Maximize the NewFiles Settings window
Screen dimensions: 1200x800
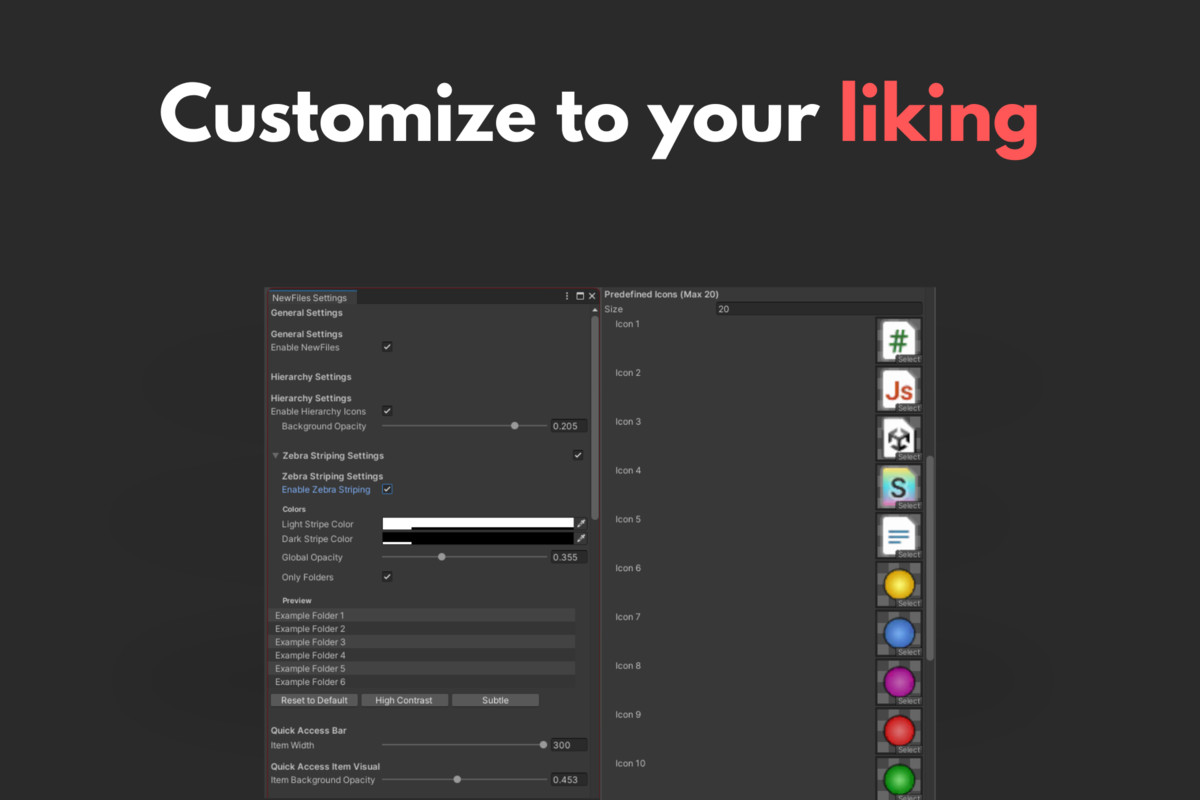point(580,297)
